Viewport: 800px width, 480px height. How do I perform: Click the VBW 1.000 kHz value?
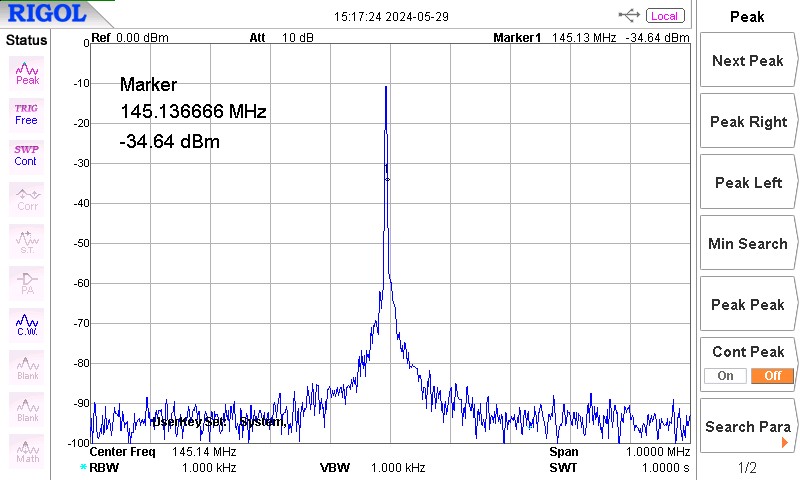[398, 467]
